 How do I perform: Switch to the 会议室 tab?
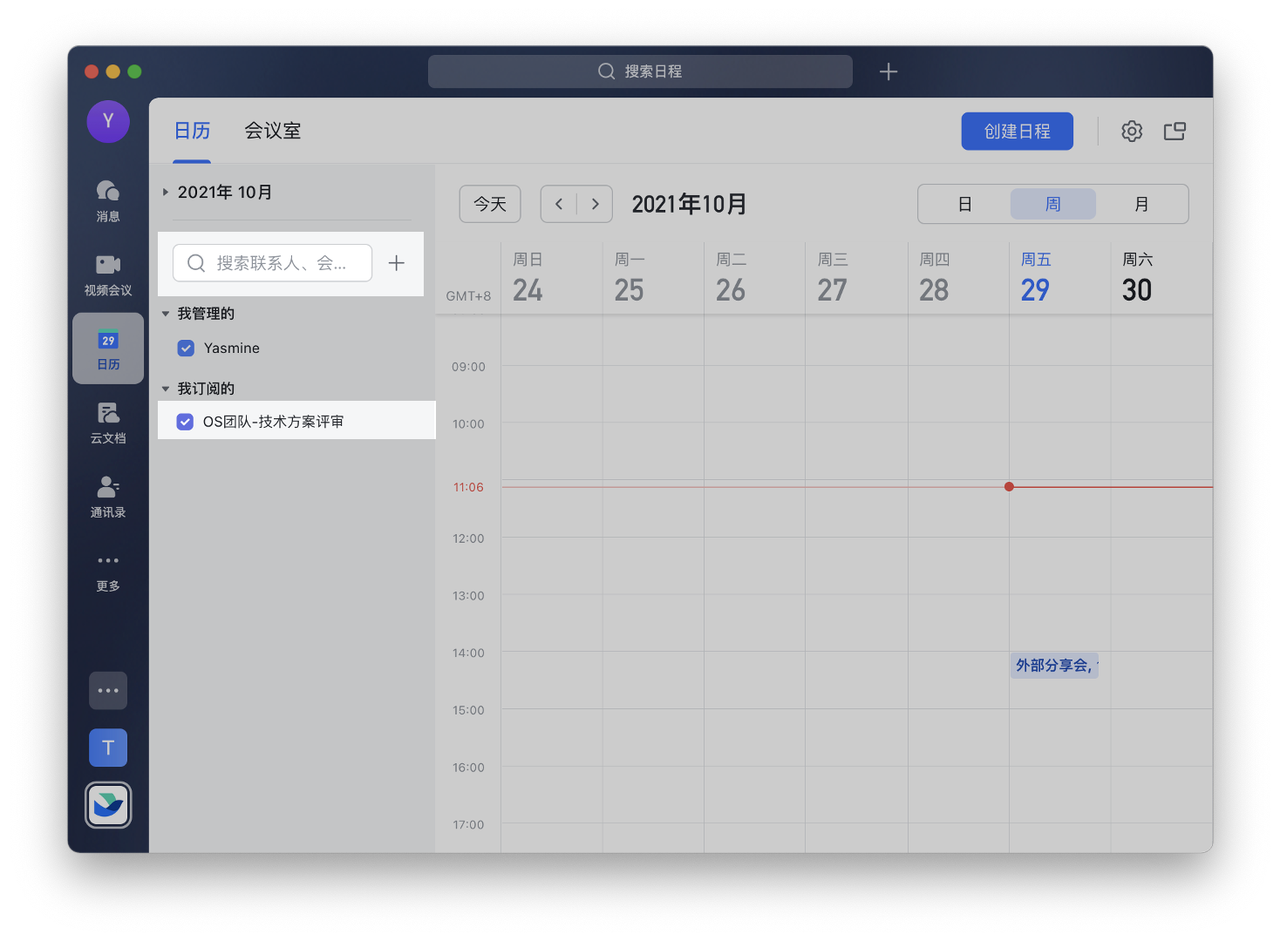(272, 131)
